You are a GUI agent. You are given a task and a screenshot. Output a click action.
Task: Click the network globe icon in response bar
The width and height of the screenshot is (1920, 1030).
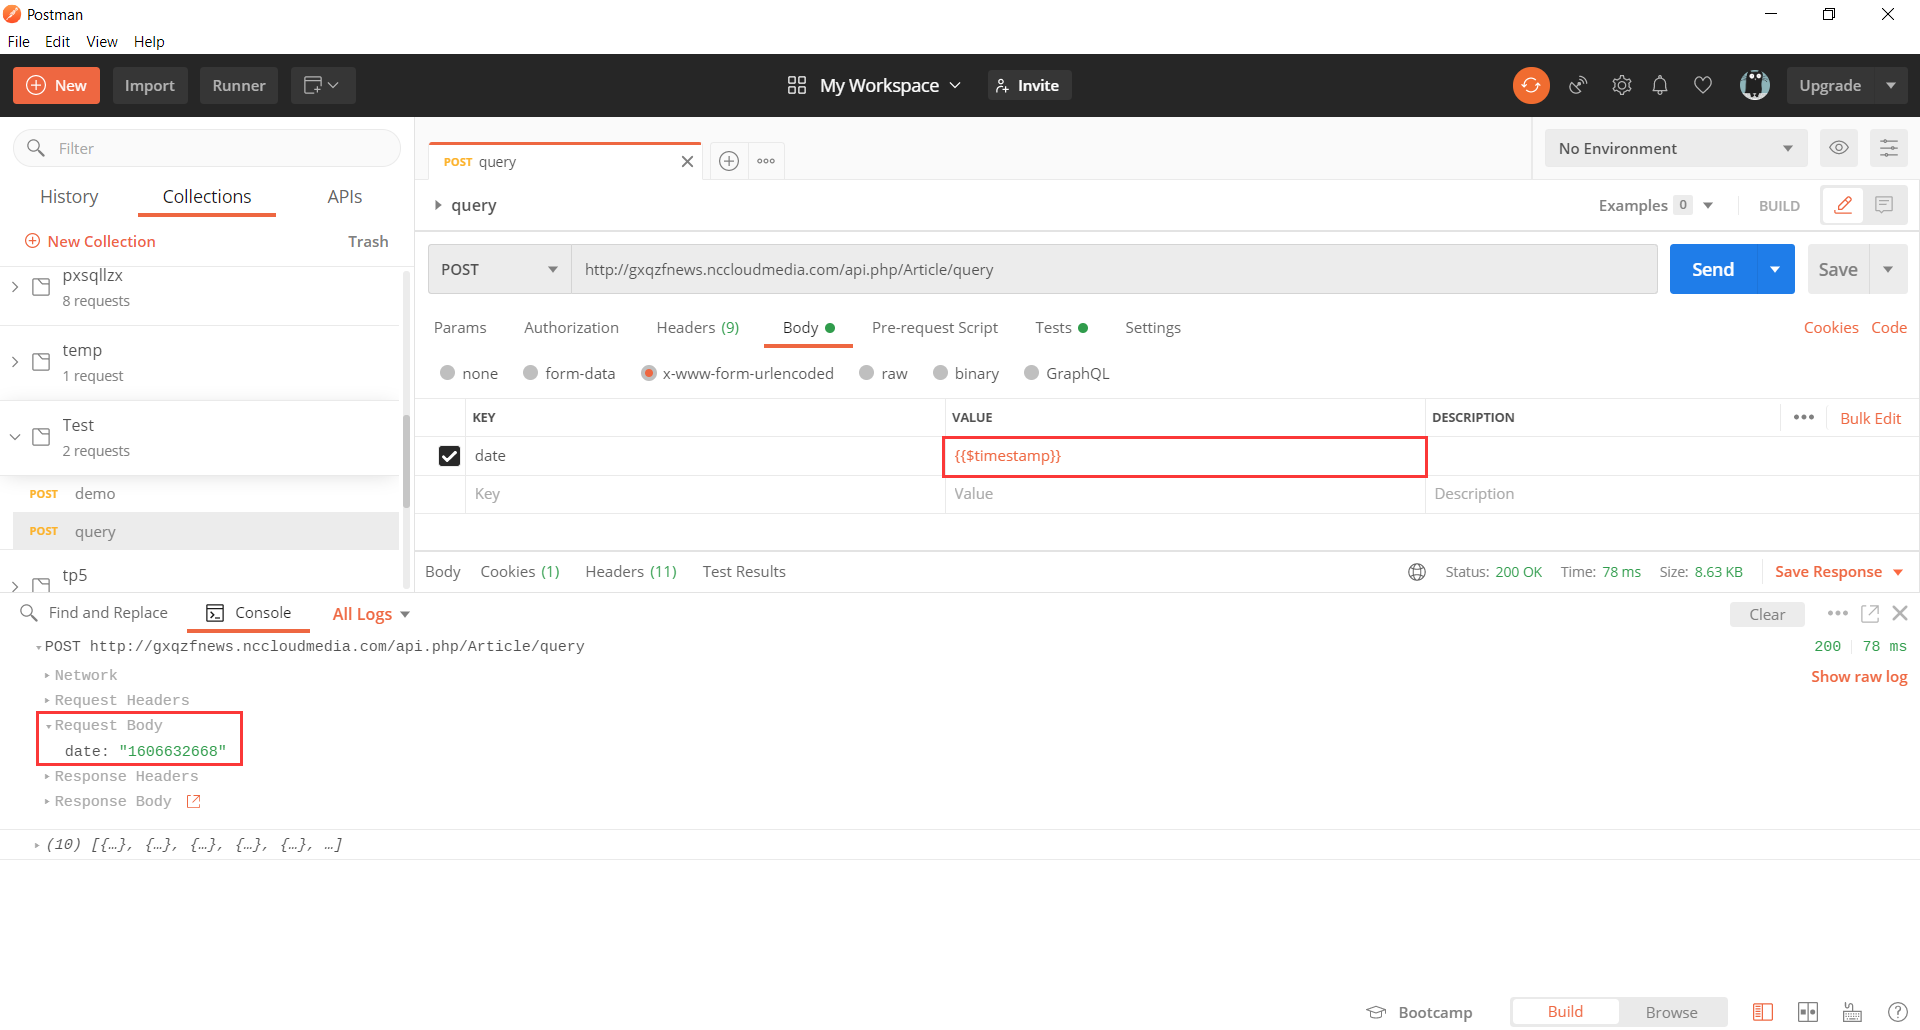(1417, 572)
